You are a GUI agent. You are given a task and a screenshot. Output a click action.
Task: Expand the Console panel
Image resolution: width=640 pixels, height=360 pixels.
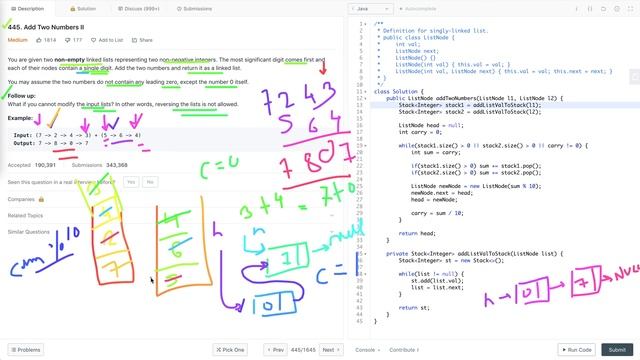[x=367, y=350]
